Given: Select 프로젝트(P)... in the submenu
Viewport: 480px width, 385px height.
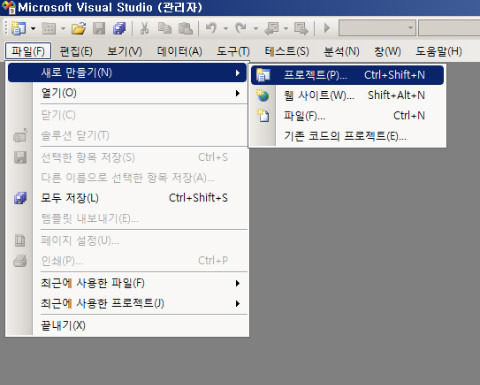Looking at the screenshot, I should [x=347, y=75].
